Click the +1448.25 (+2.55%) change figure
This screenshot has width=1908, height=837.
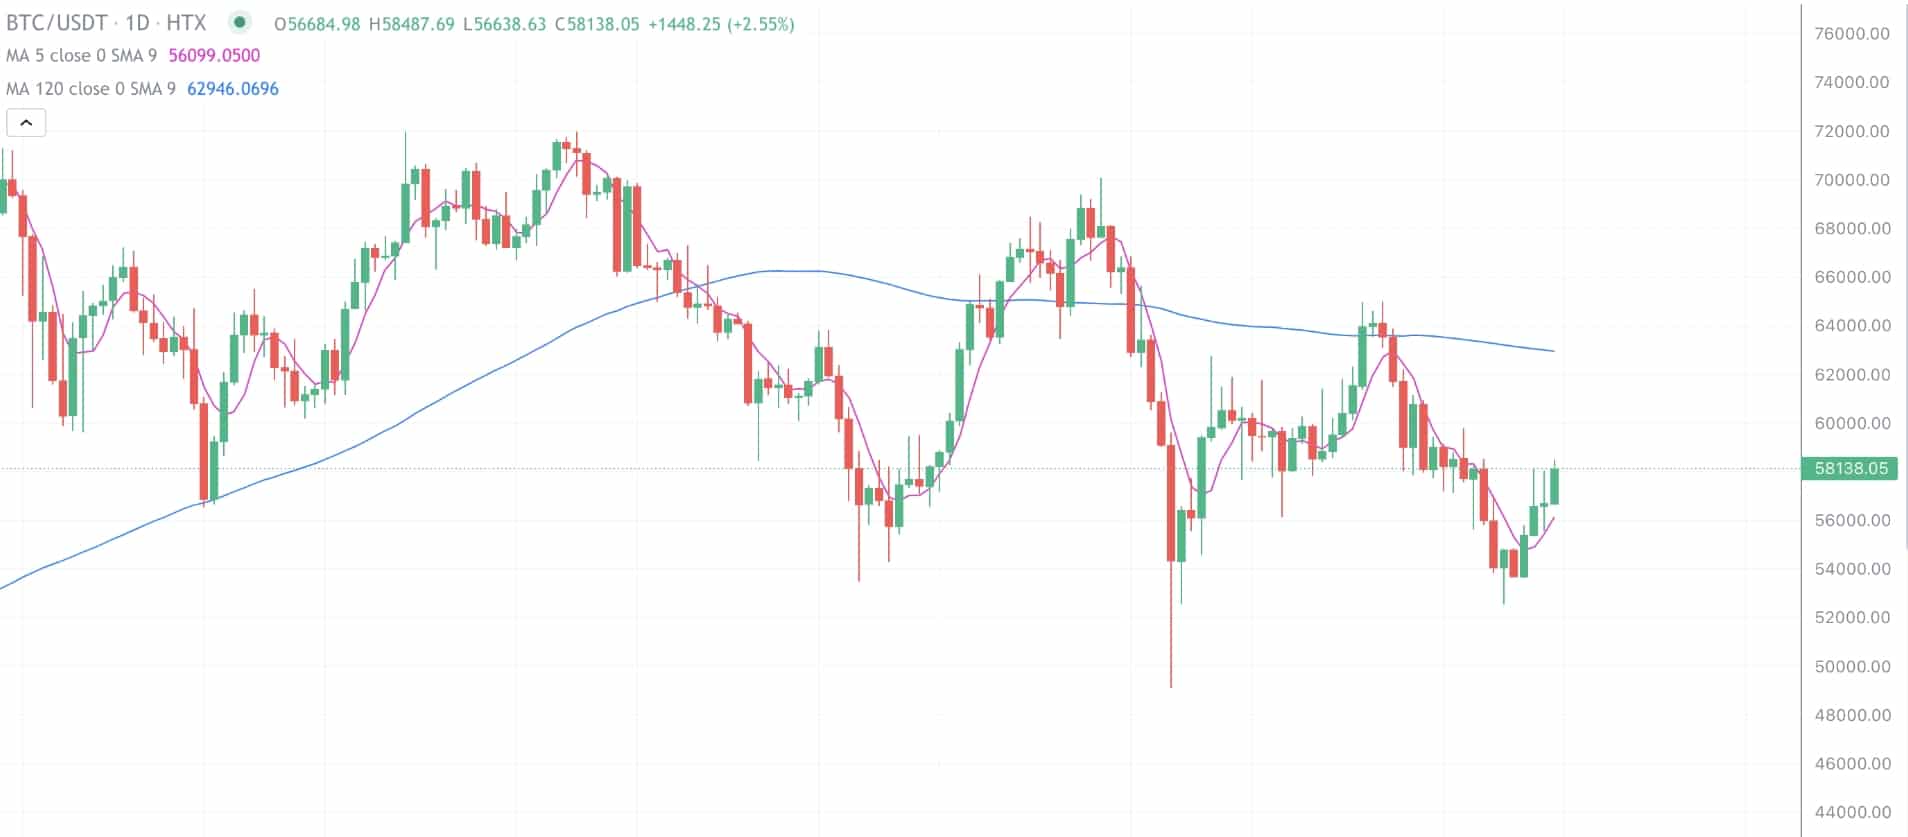click(721, 24)
